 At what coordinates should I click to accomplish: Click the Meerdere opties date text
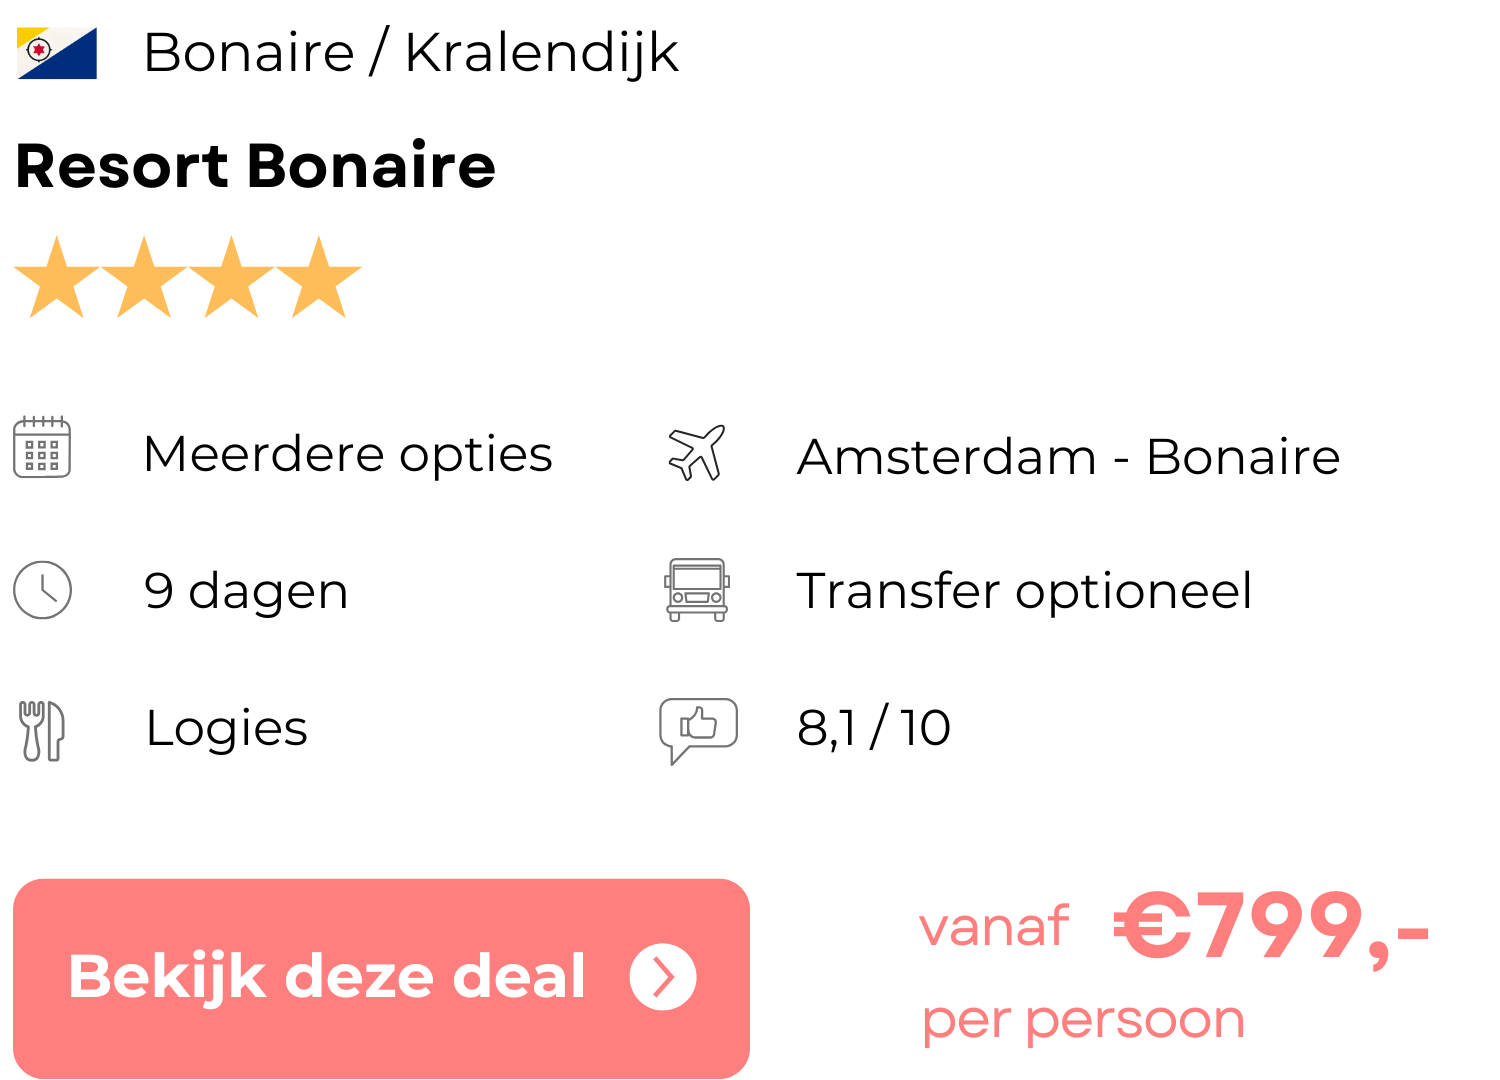(348, 455)
